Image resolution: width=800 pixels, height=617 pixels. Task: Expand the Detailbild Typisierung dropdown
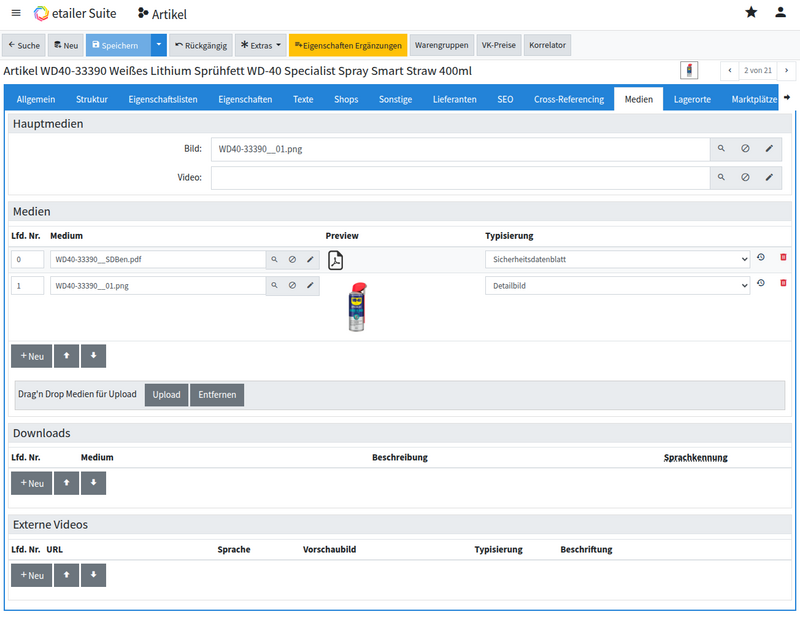617,285
